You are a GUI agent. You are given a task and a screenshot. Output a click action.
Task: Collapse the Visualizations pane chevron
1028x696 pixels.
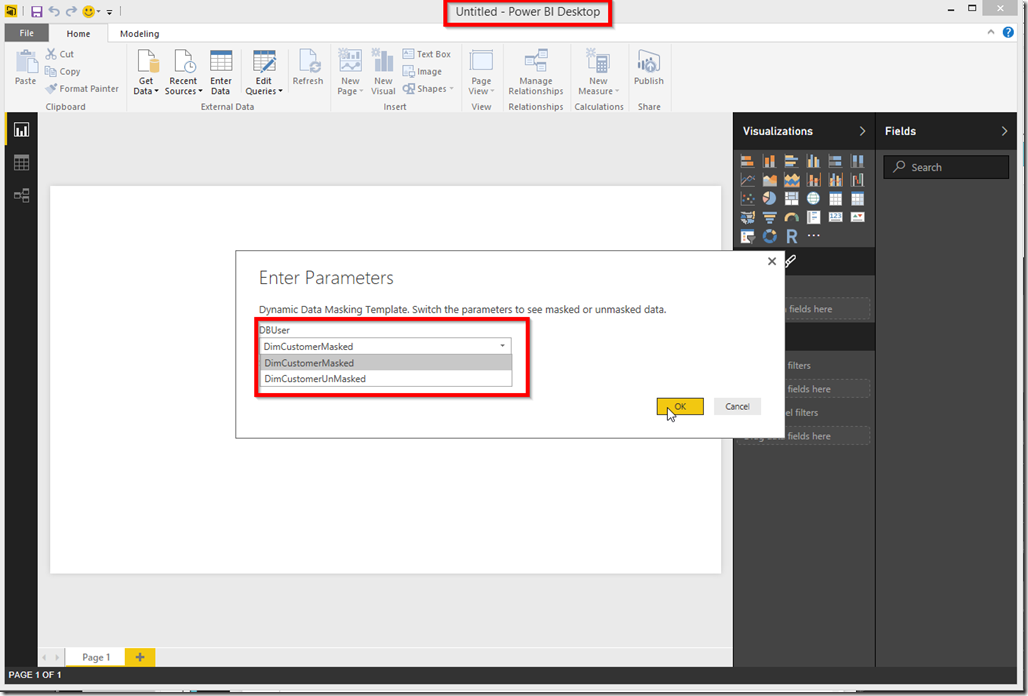tap(862, 131)
